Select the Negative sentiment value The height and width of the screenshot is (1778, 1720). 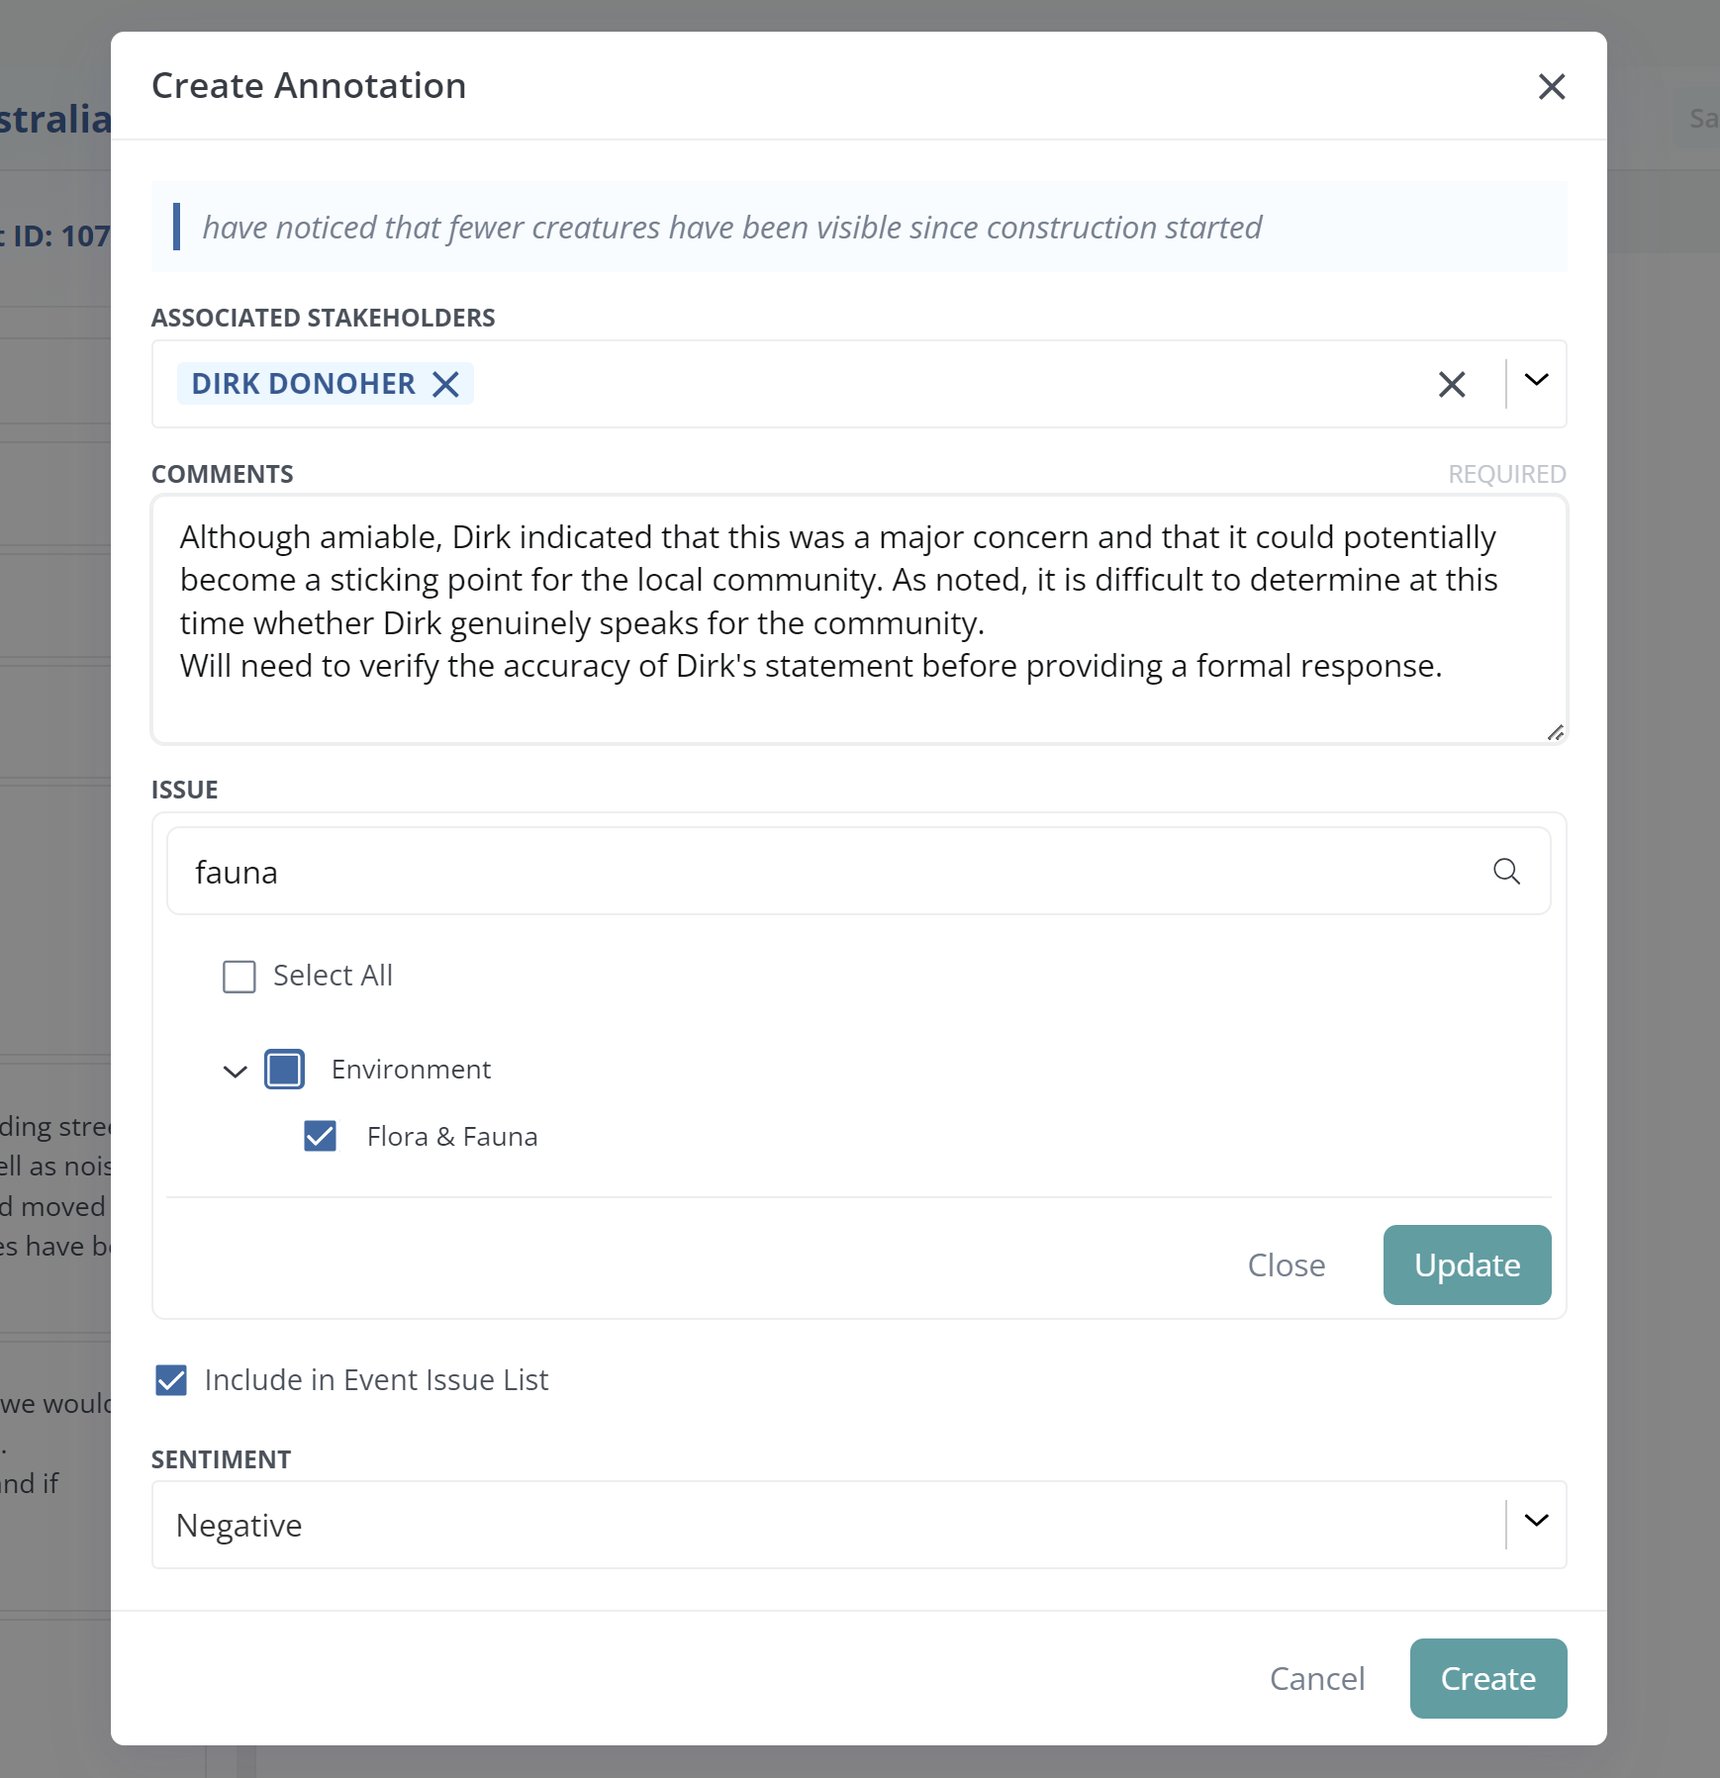[x=239, y=1524]
